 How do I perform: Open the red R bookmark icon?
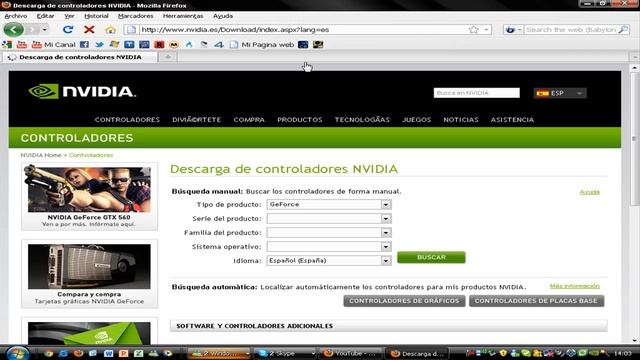[159, 44]
